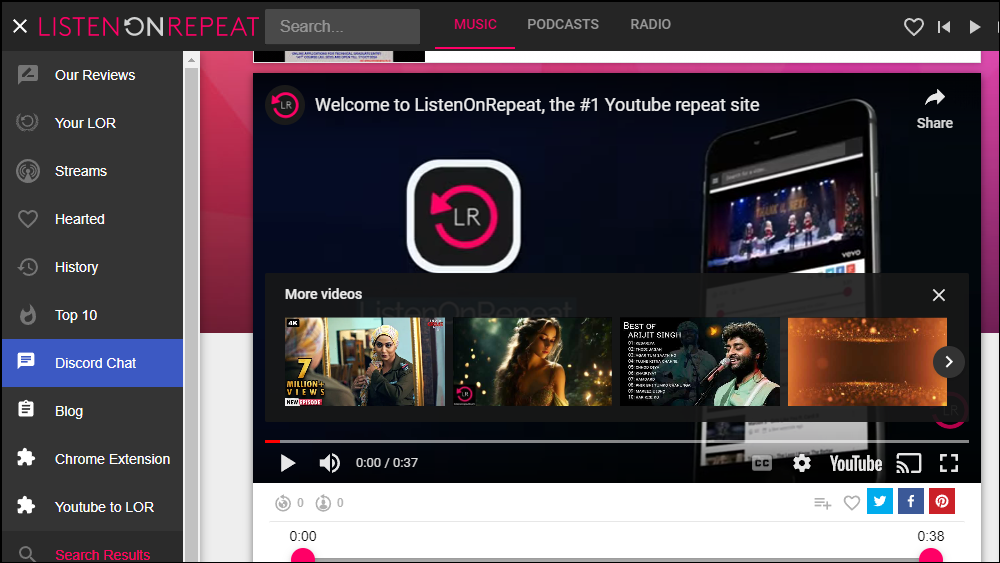The width and height of the screenshot is (1000, 563).
Task: Open the 7 Million Views video thumbnail
Action: 365,362
